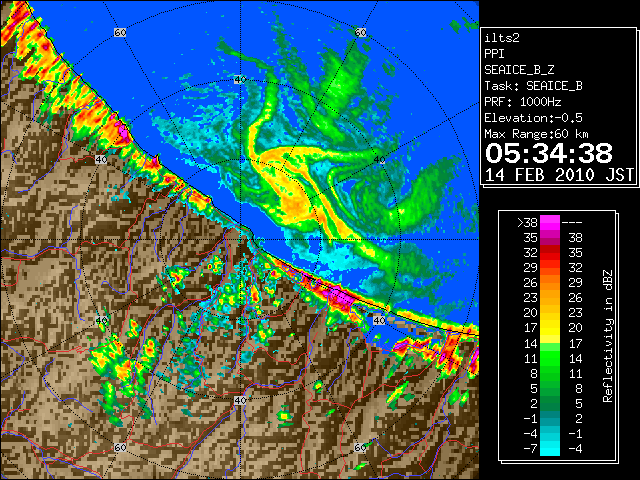Select the 'Elevation:-0.5' line
This screenshot has width=640, height=480.
tap(533, 118)
